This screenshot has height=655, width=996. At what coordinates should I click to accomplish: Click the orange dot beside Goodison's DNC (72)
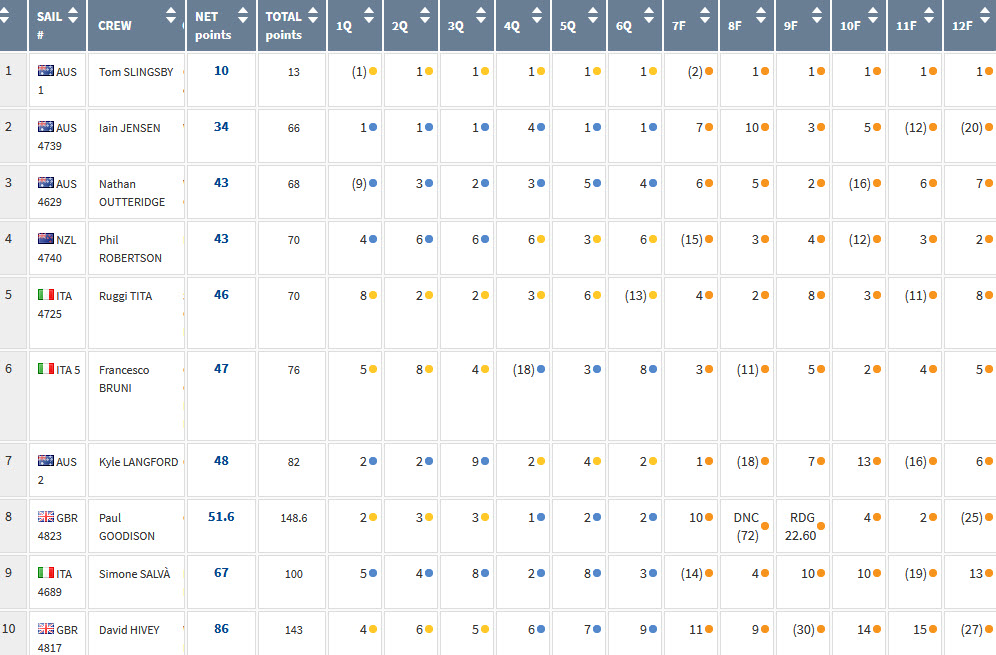765,525
